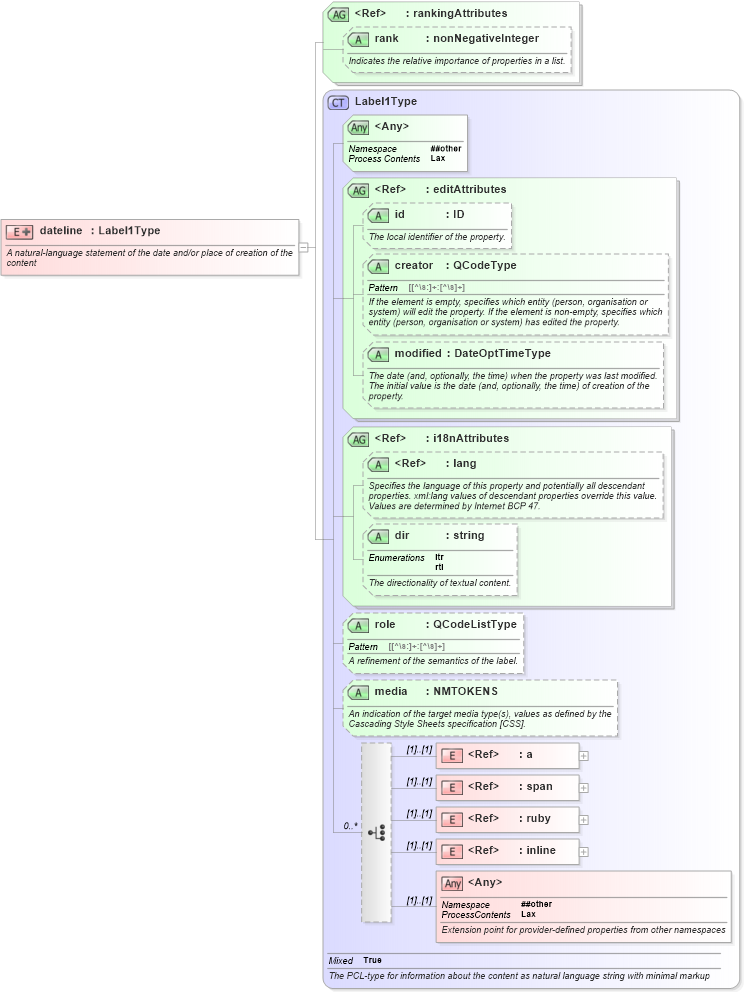Click the A icon next to dir
744x992 pixels.
tap(378, 536)
